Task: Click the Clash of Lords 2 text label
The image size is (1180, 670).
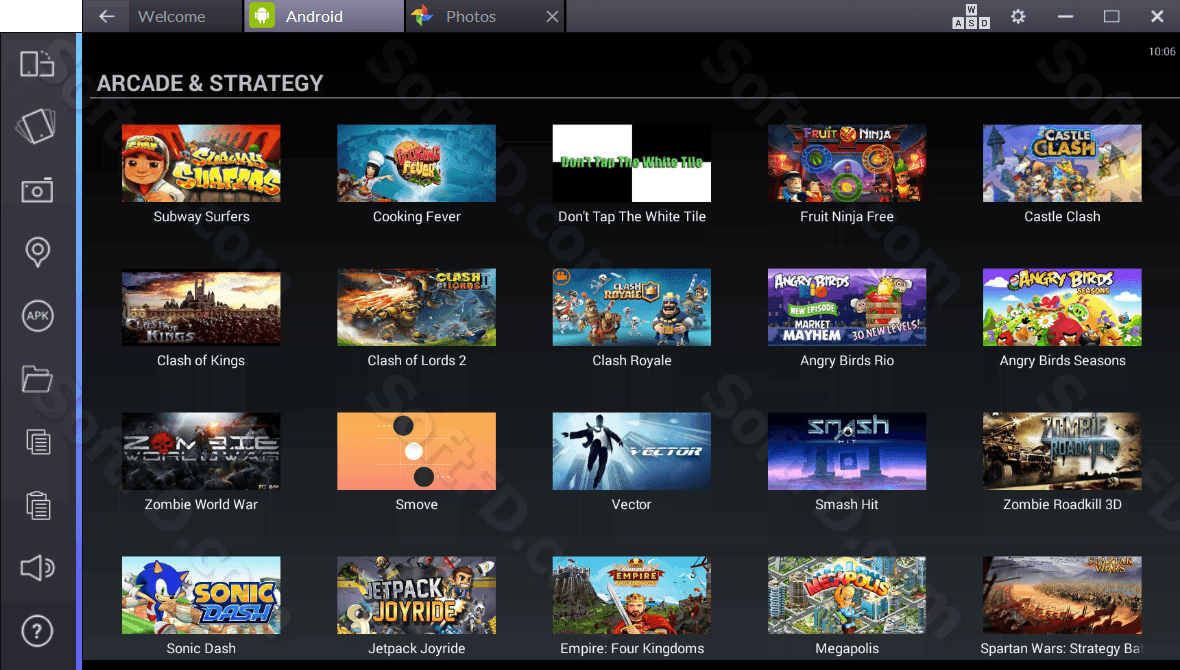Action: [x=416, y=361]
